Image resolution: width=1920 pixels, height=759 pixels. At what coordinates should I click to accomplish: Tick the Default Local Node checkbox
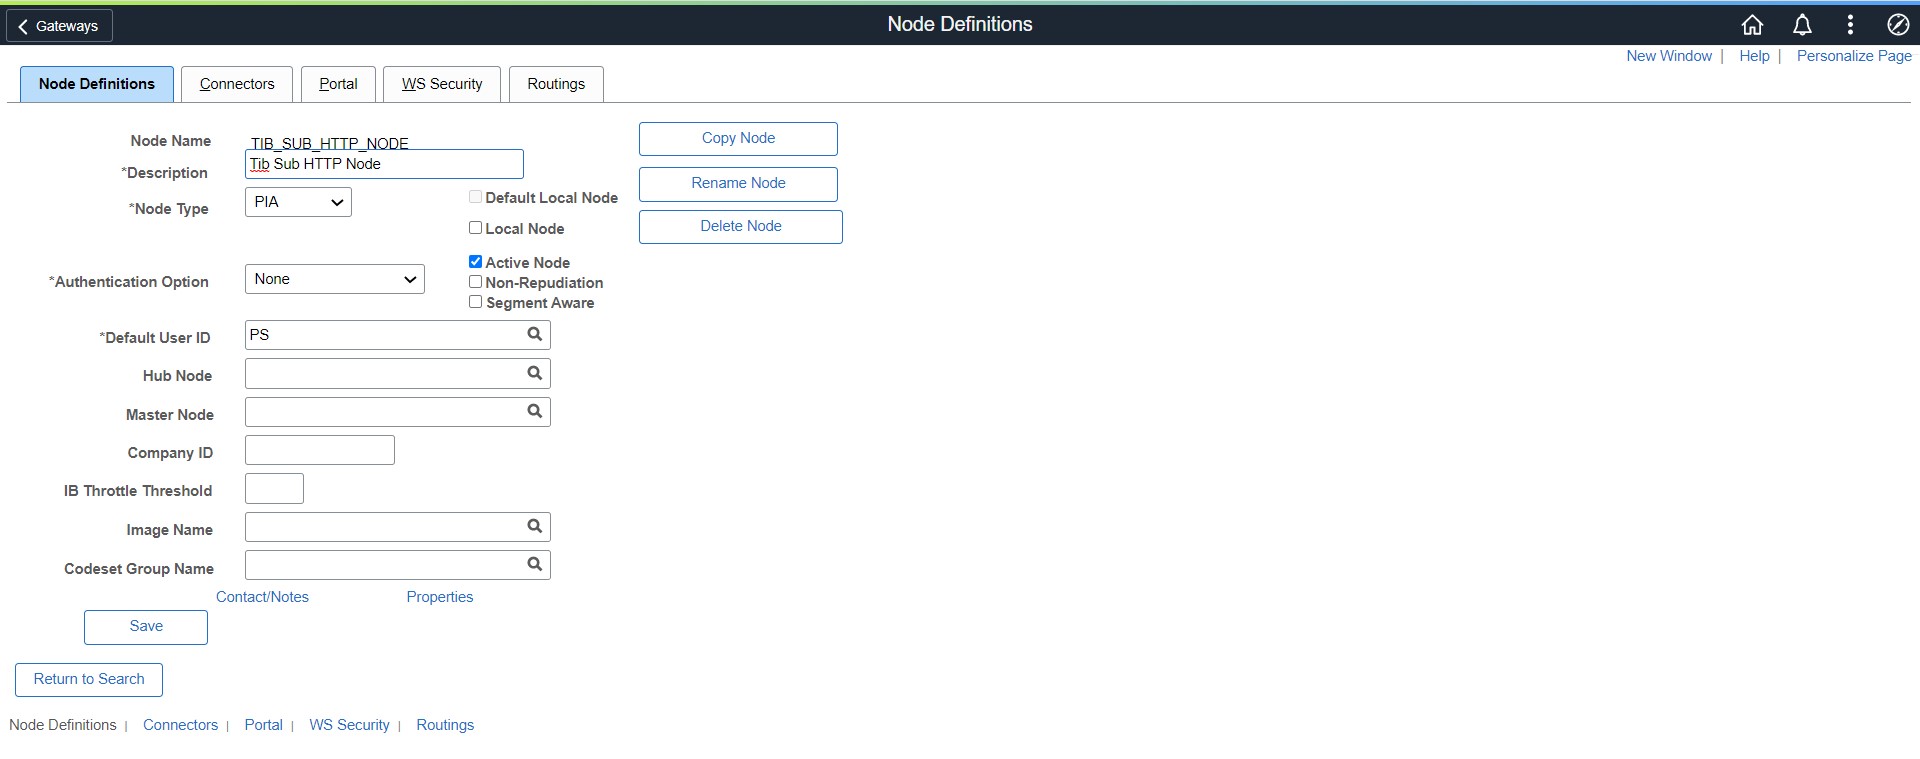(476, 197)
